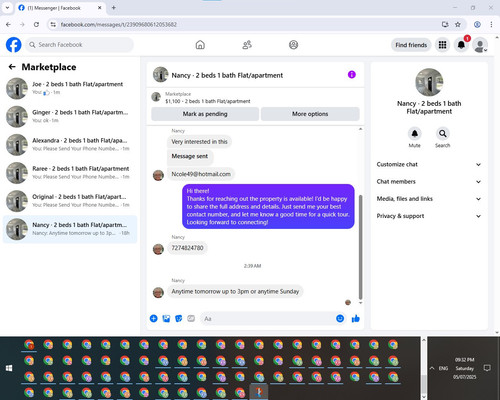The width and height of the screenshot is (500, 400).
Task: Show hidden system tray icons
Action: 432,368
